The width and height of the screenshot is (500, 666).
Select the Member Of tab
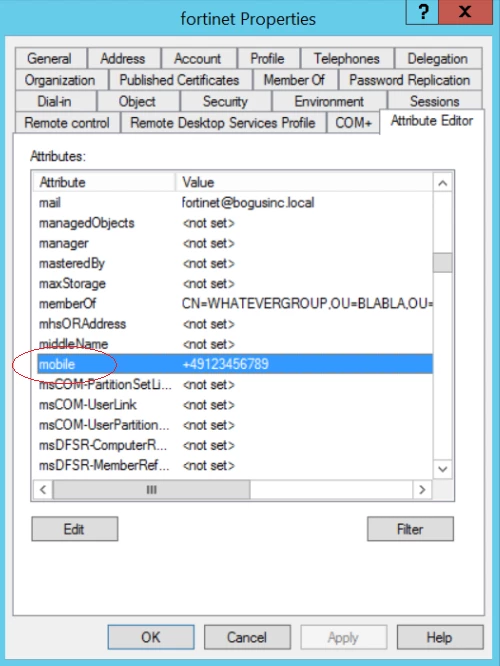(295, 80)
